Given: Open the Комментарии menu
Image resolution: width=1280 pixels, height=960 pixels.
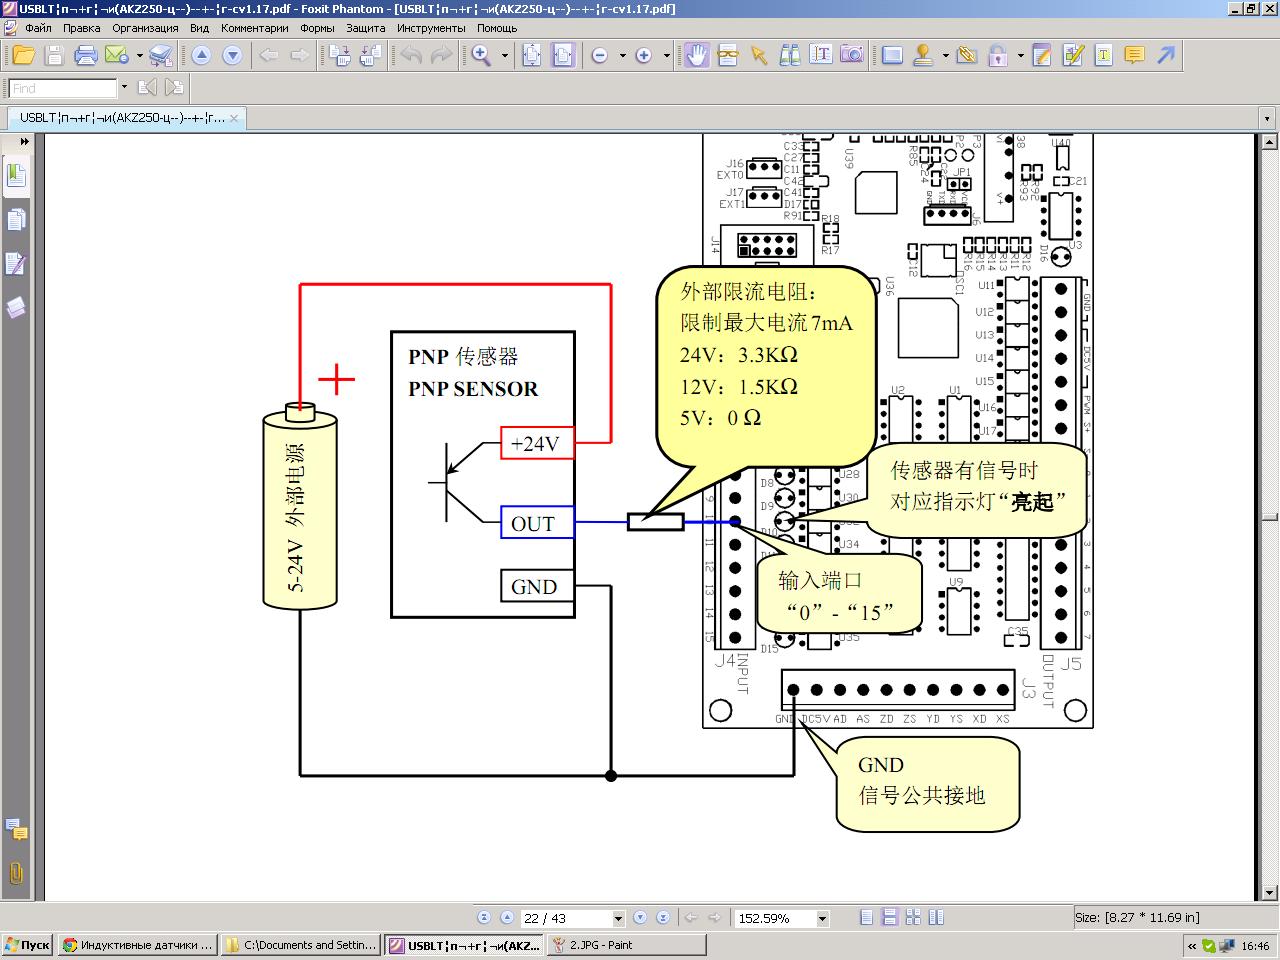Looking at the screenshot, I should coord(255,28).
